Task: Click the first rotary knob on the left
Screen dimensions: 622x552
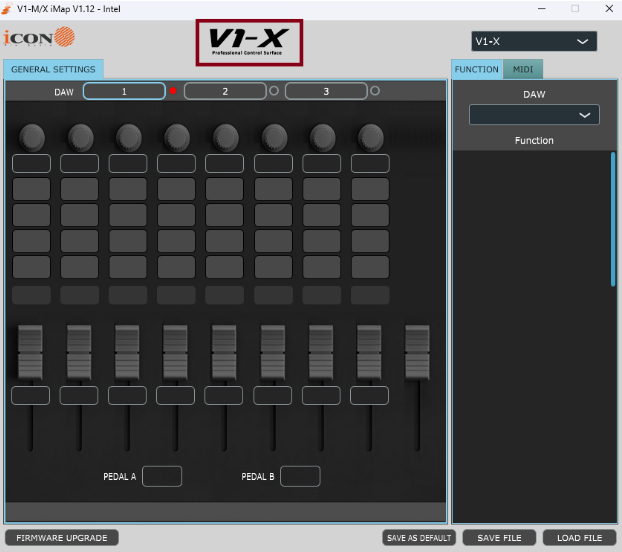Action: (x=32, y=138)
